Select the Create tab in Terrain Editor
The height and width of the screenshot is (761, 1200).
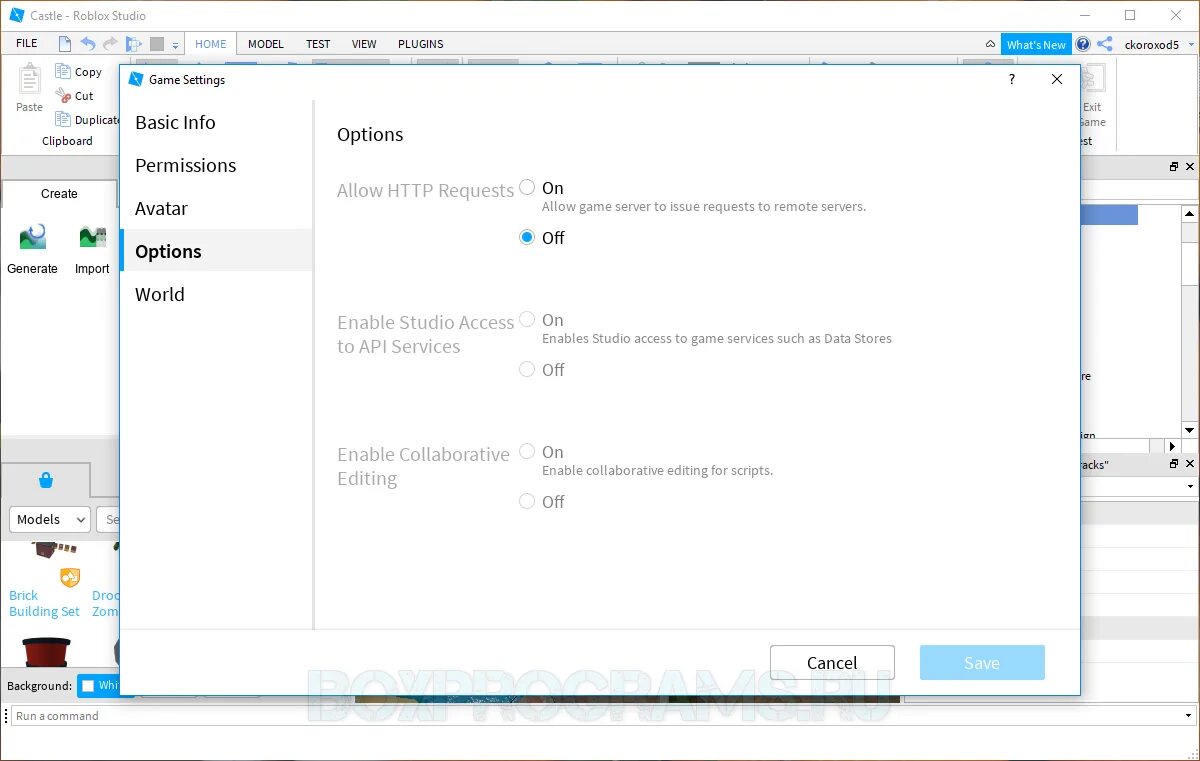(x=59, y=193)
